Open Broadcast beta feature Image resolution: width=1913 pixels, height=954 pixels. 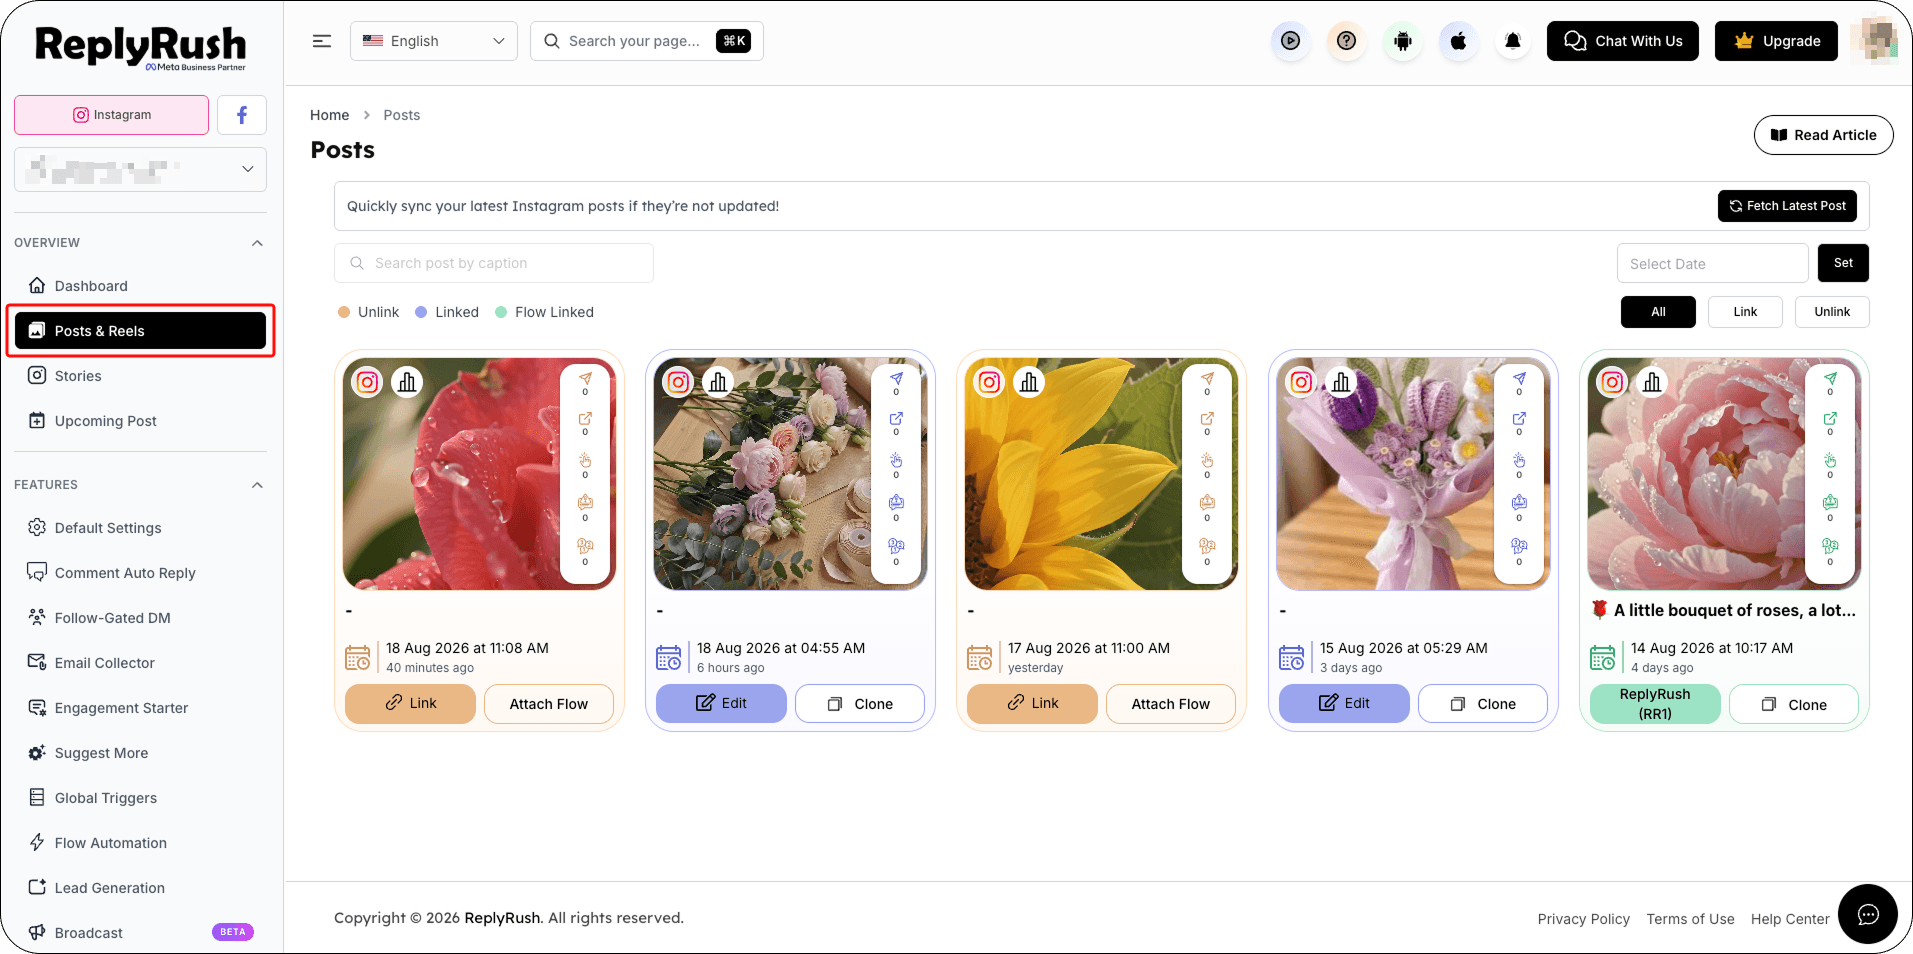140,933
